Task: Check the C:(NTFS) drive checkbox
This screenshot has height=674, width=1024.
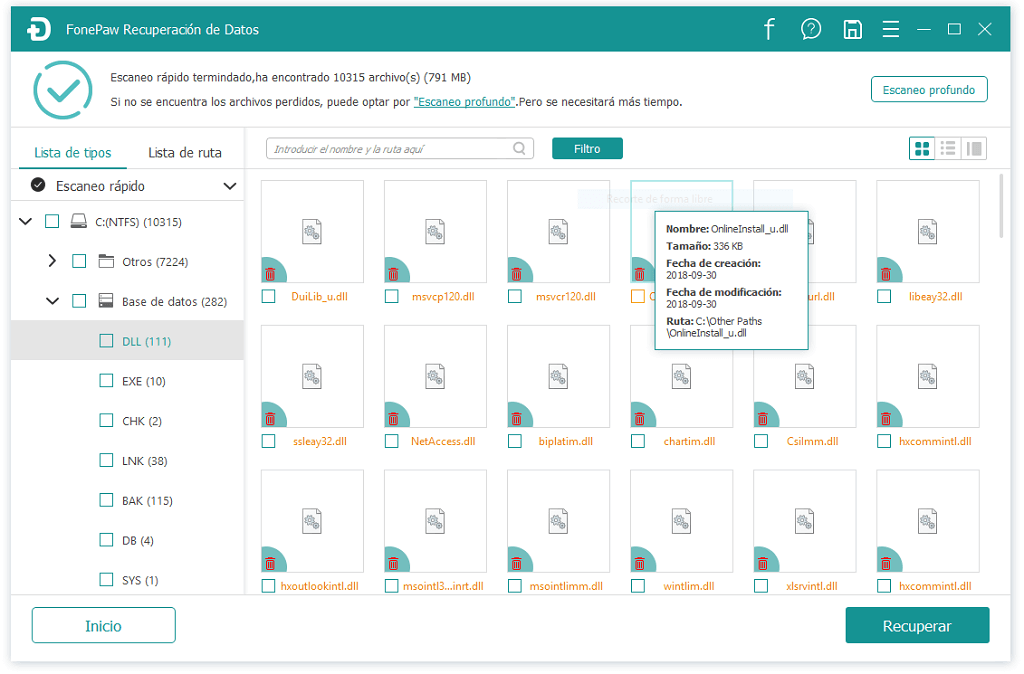Action: 52,221
